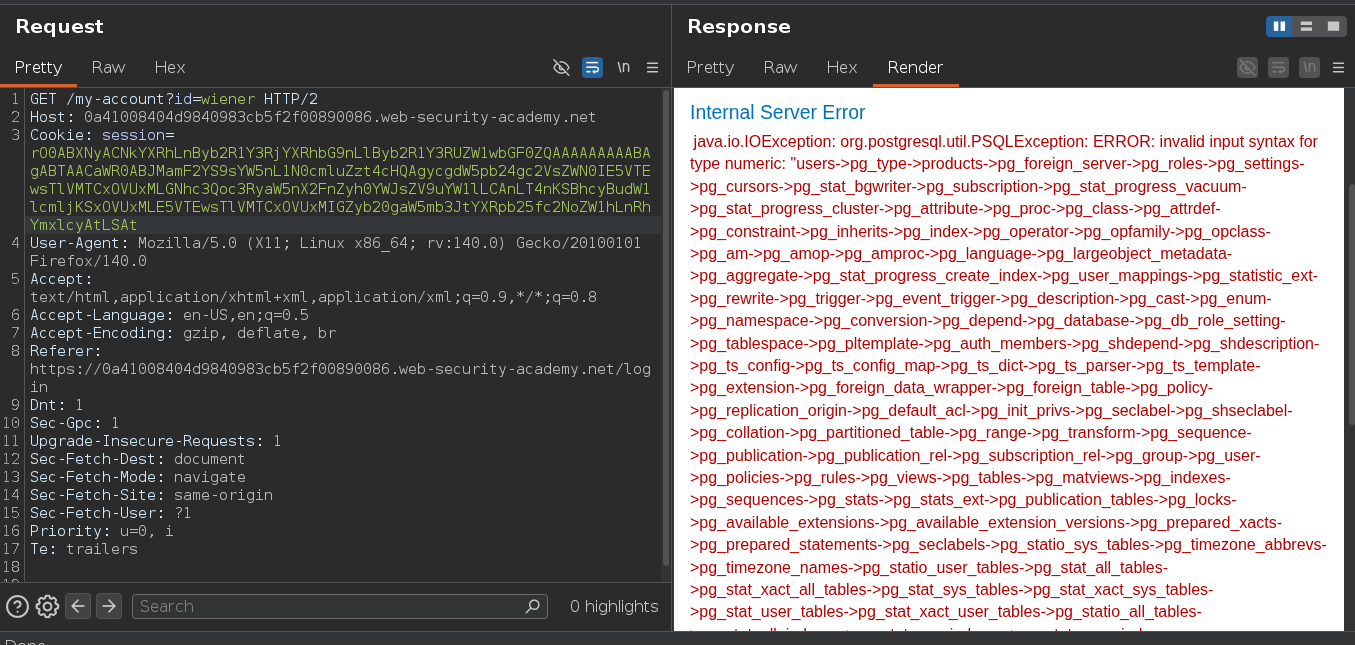This screenshot has width=1355, height=645.
Task: Click Upgrade-Insecure-Requests header line
Action: point(156,441)
